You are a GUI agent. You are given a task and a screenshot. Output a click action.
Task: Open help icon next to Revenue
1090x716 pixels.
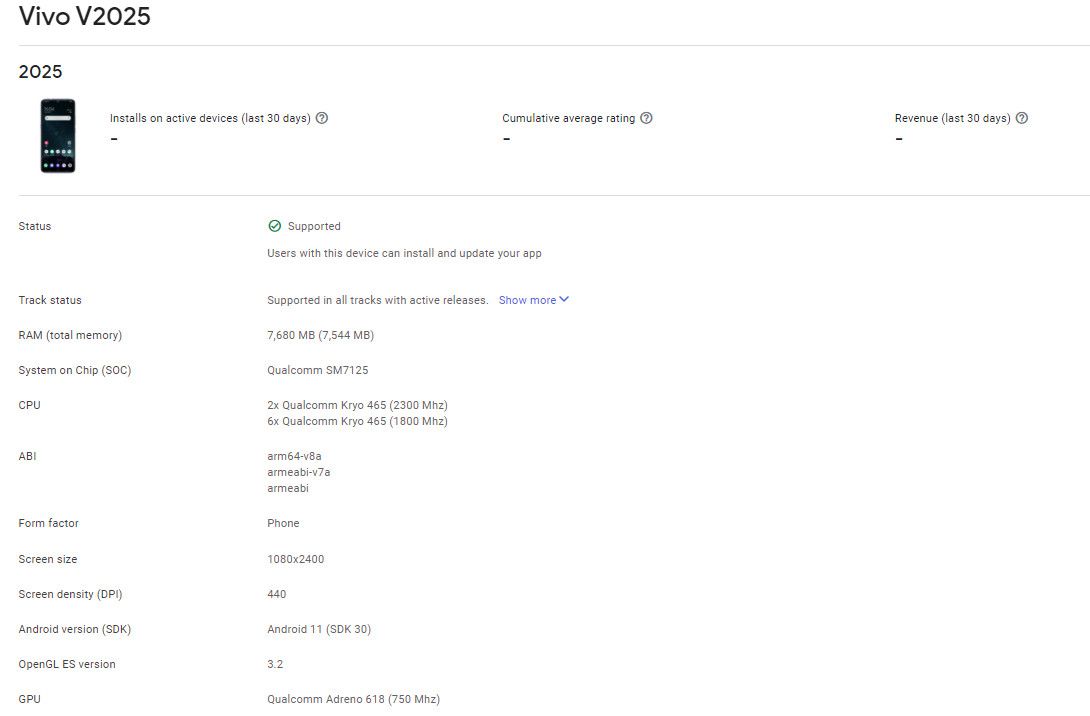click(1022, 118)
